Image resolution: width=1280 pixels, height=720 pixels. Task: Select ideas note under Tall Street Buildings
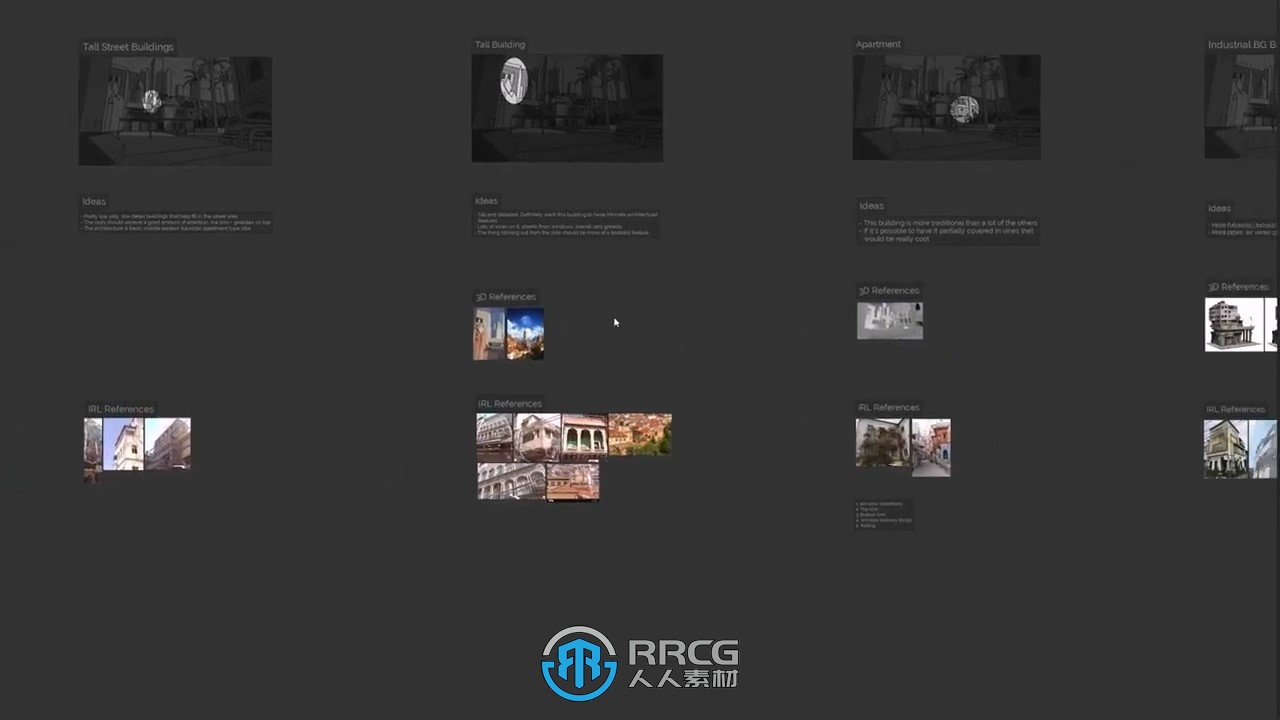(175, 222)
